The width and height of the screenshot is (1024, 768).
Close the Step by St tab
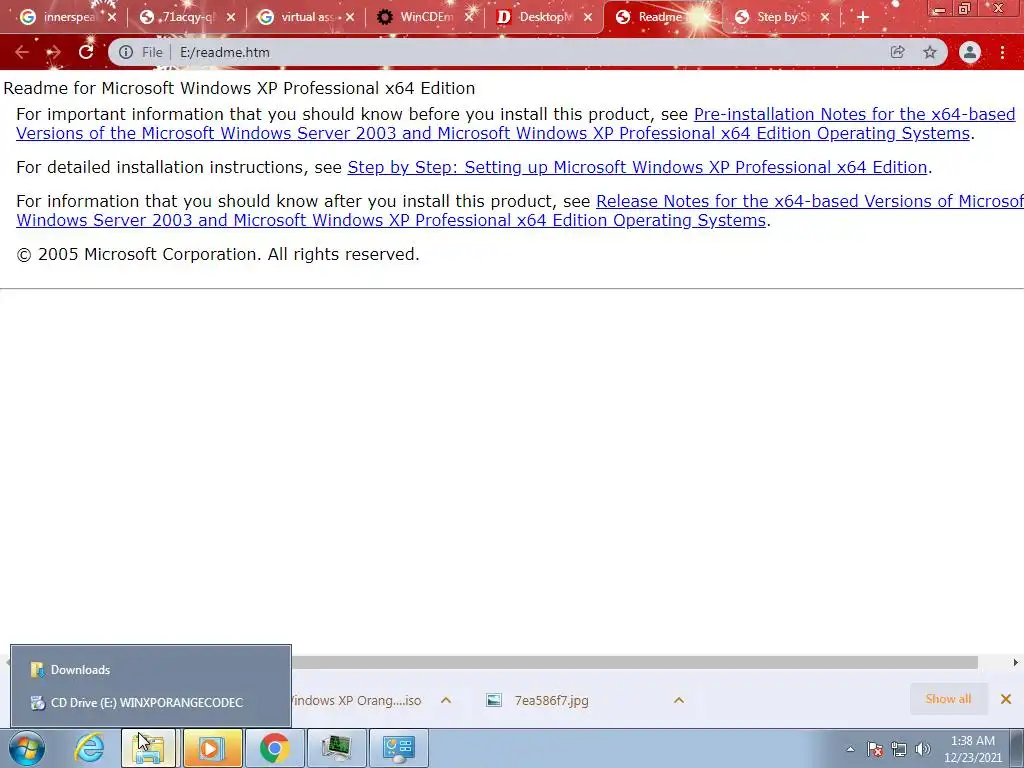click(825, 17)
